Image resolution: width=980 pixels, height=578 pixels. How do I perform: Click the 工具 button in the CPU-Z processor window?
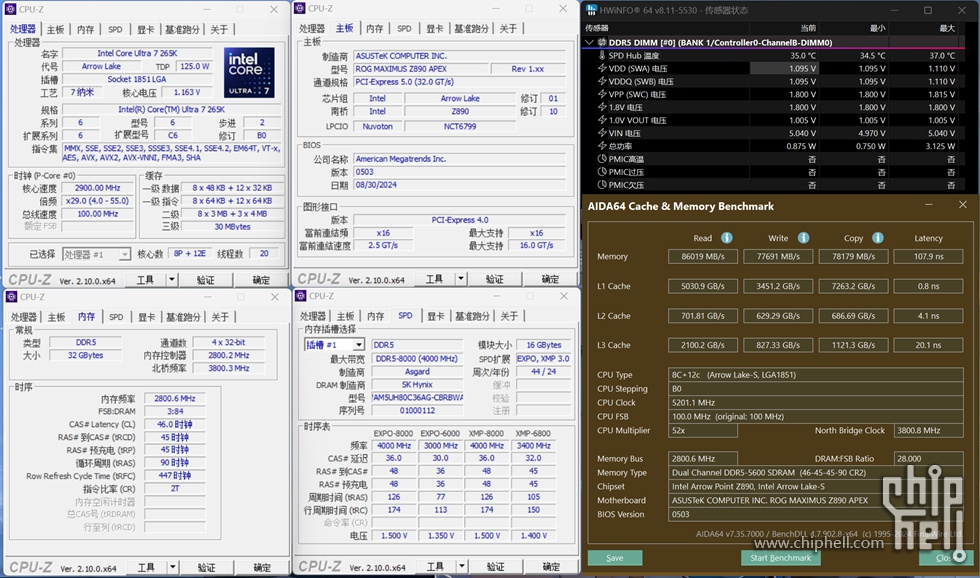(x=146, y=279)
